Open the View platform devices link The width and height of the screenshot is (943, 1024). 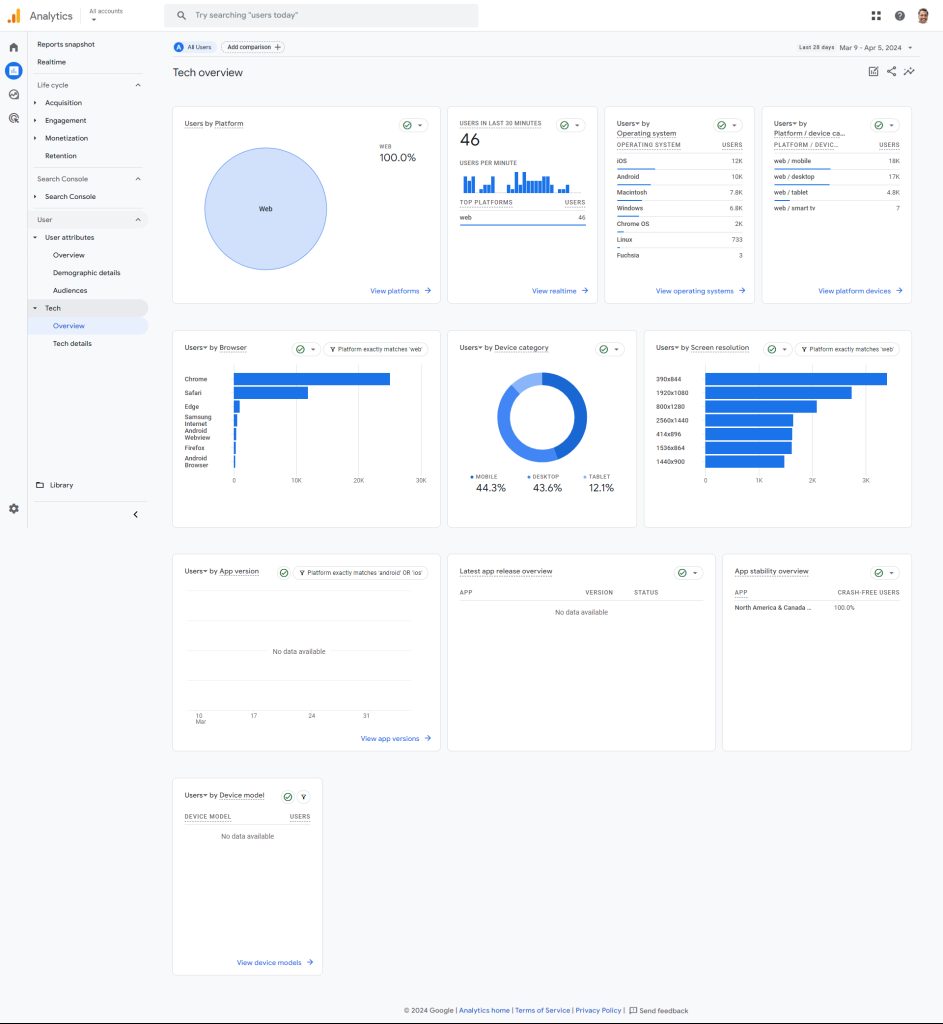click(x=861, y=291)
